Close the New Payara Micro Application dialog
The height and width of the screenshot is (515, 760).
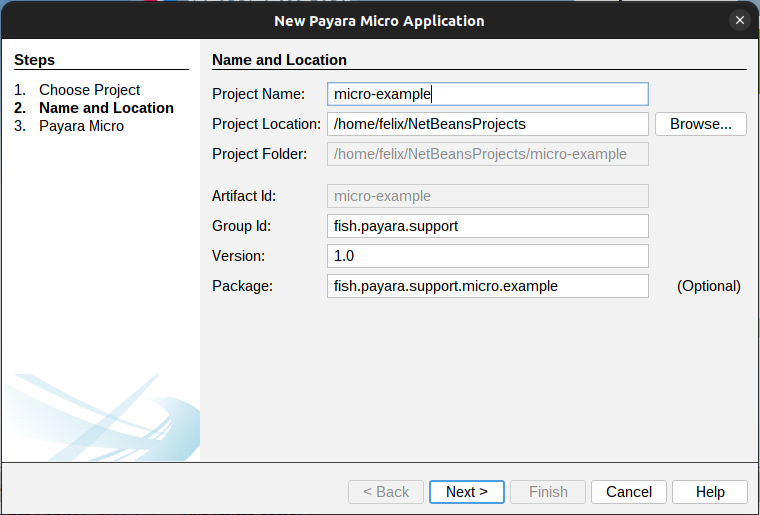(x=740, y=20)
